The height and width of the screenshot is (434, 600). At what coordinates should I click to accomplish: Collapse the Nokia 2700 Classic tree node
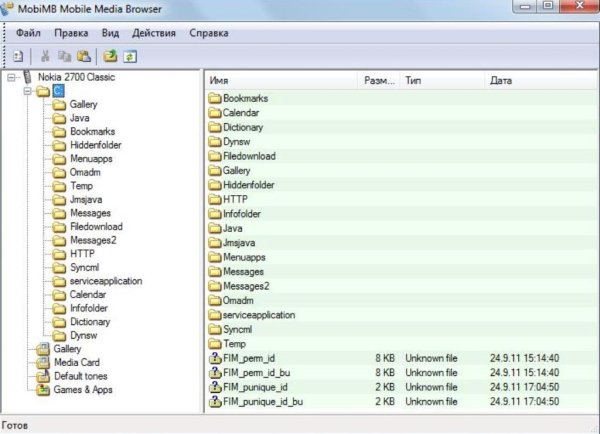coord(11,77)
